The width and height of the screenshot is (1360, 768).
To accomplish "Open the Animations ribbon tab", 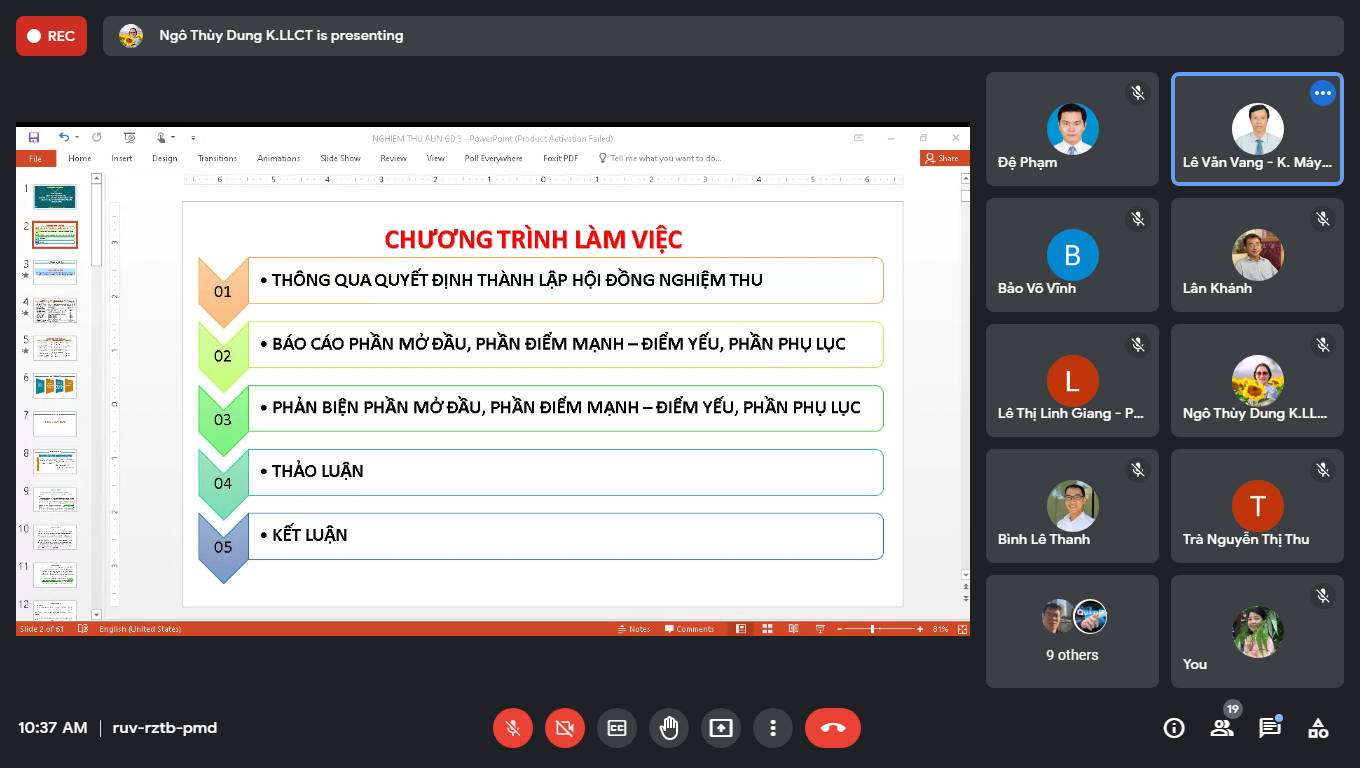I will coord(278,158).
